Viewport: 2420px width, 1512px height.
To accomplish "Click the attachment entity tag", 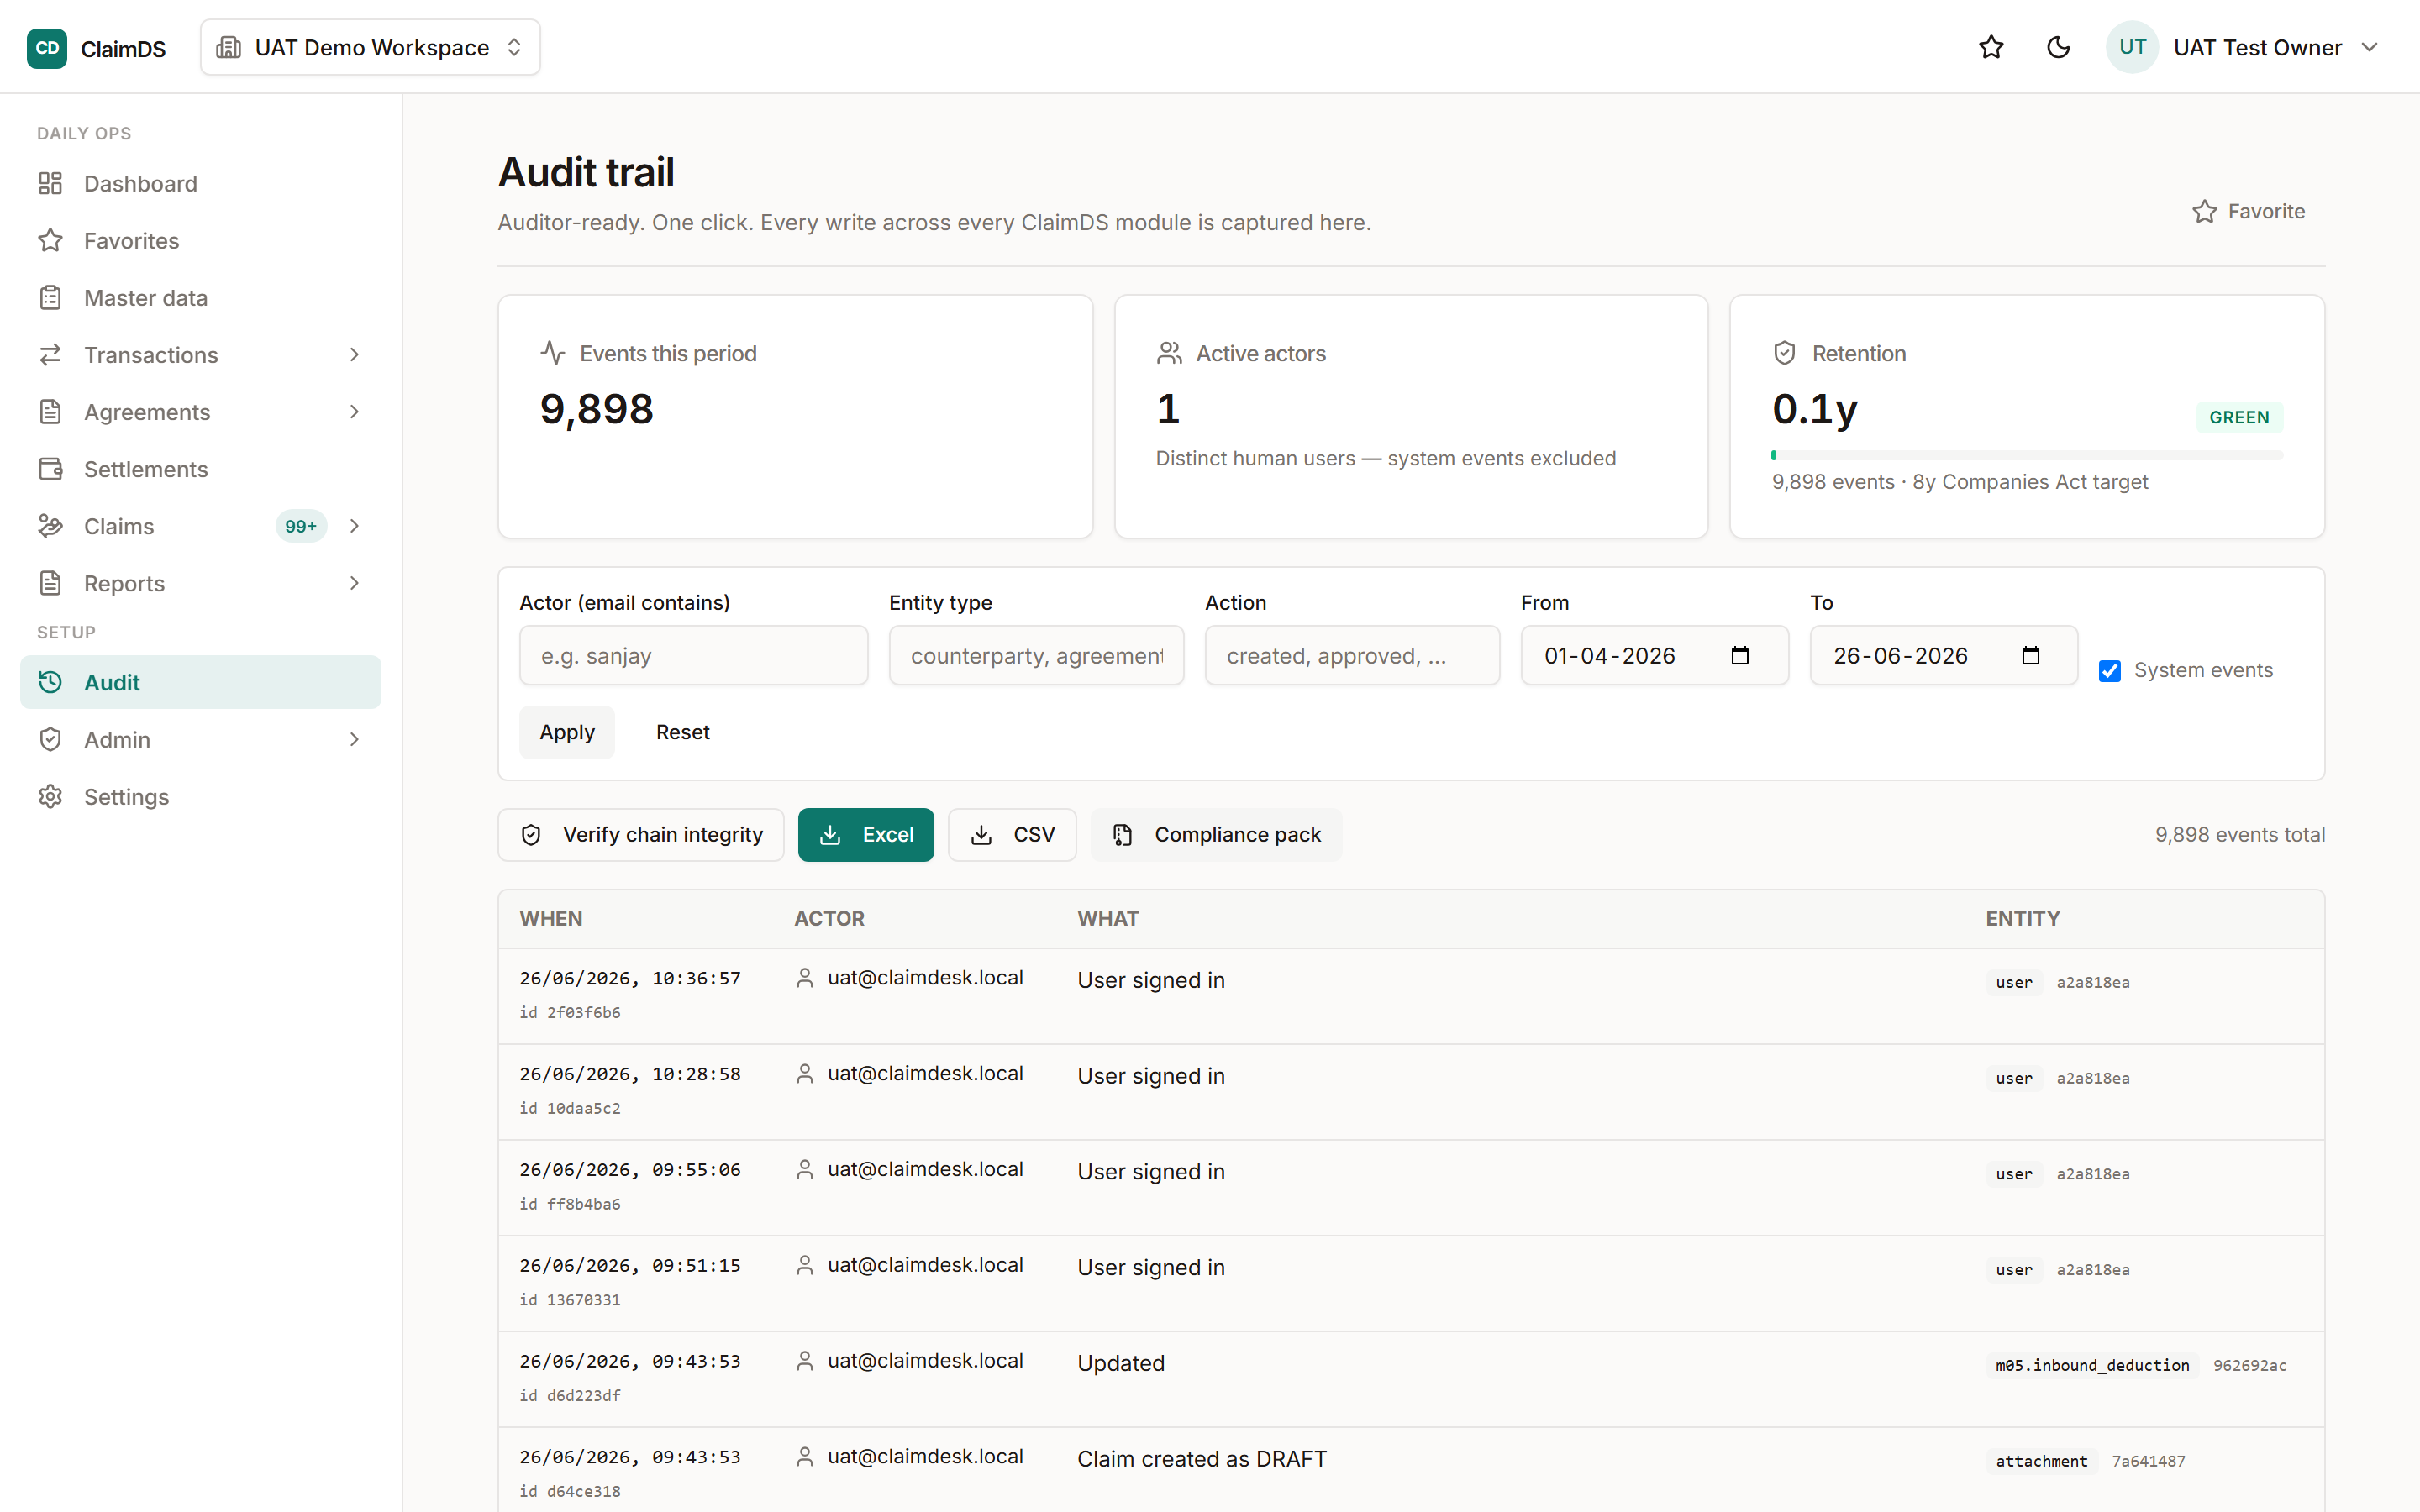I will [x=2041, y=1461].
